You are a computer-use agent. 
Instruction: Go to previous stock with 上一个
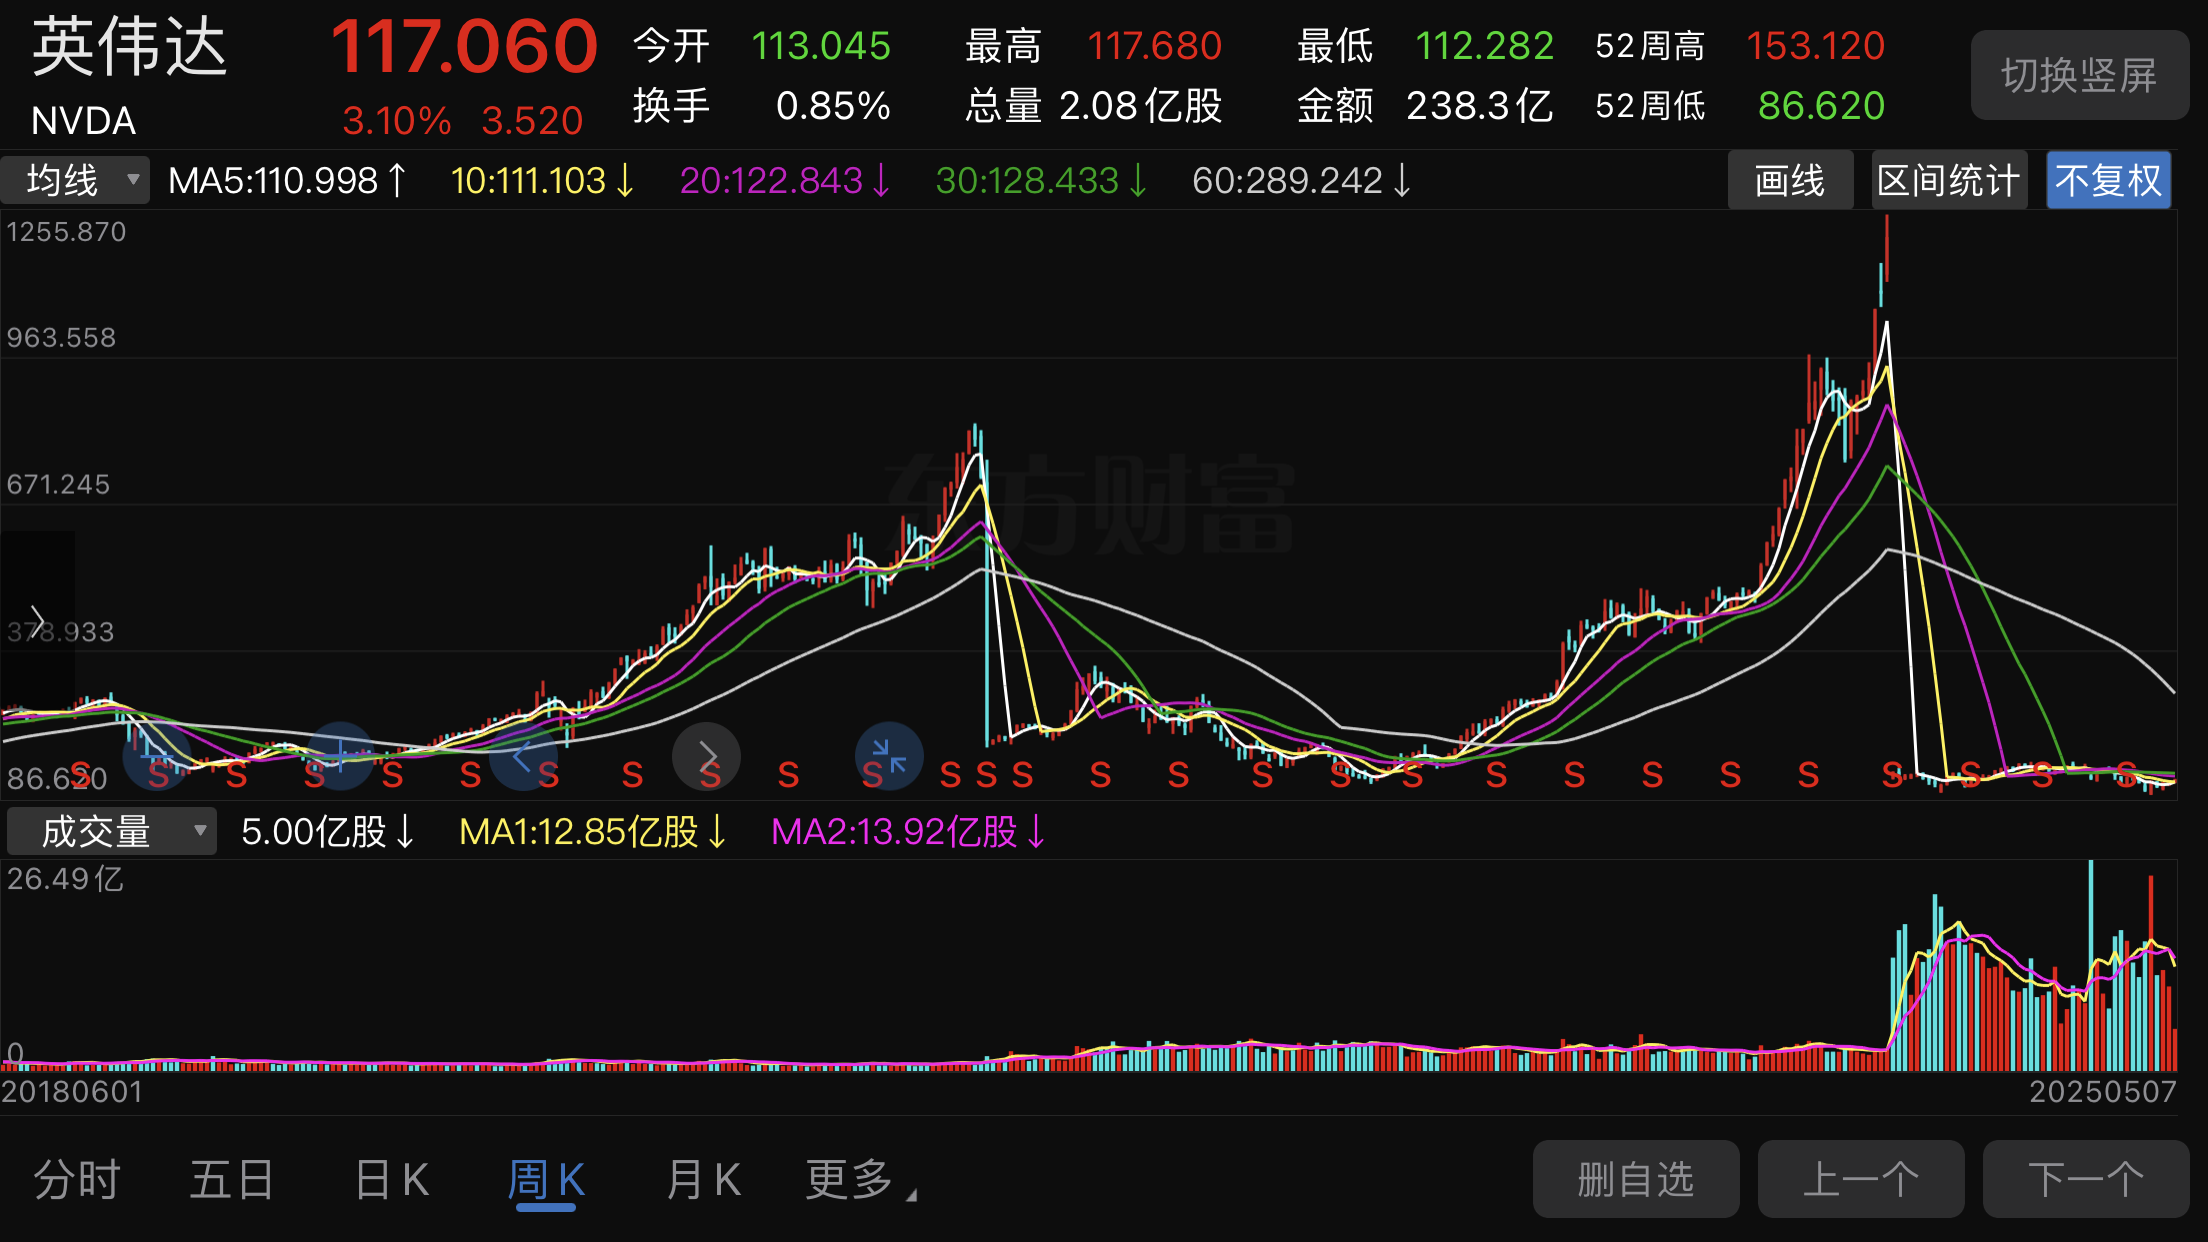click(1861, 1179)
